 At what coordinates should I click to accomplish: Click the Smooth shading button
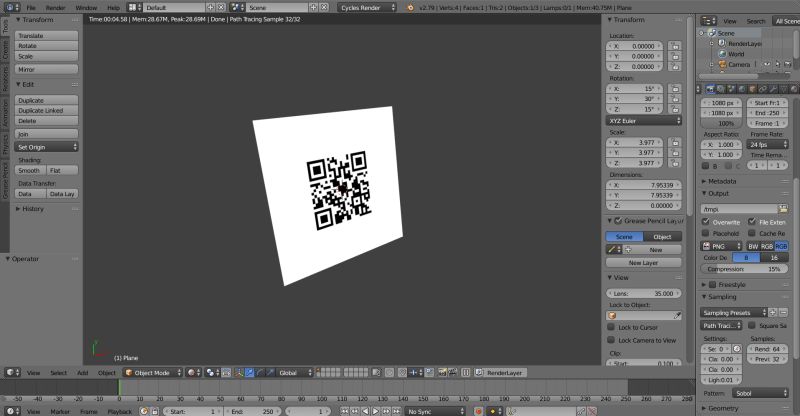click(30, 170)
